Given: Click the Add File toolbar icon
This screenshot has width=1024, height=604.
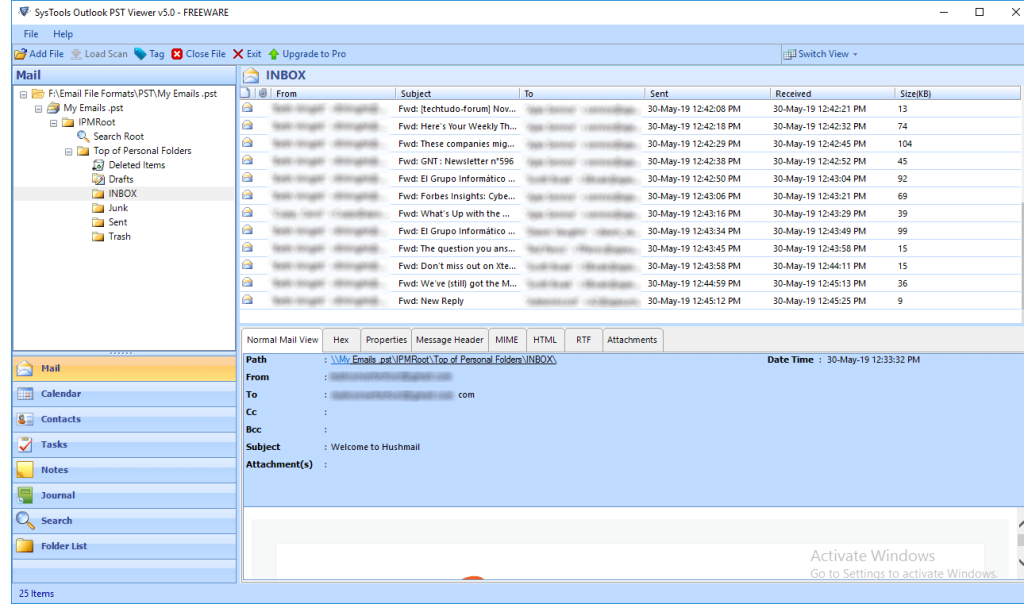Looking at the screenshot, I should (x=21, y=54).
